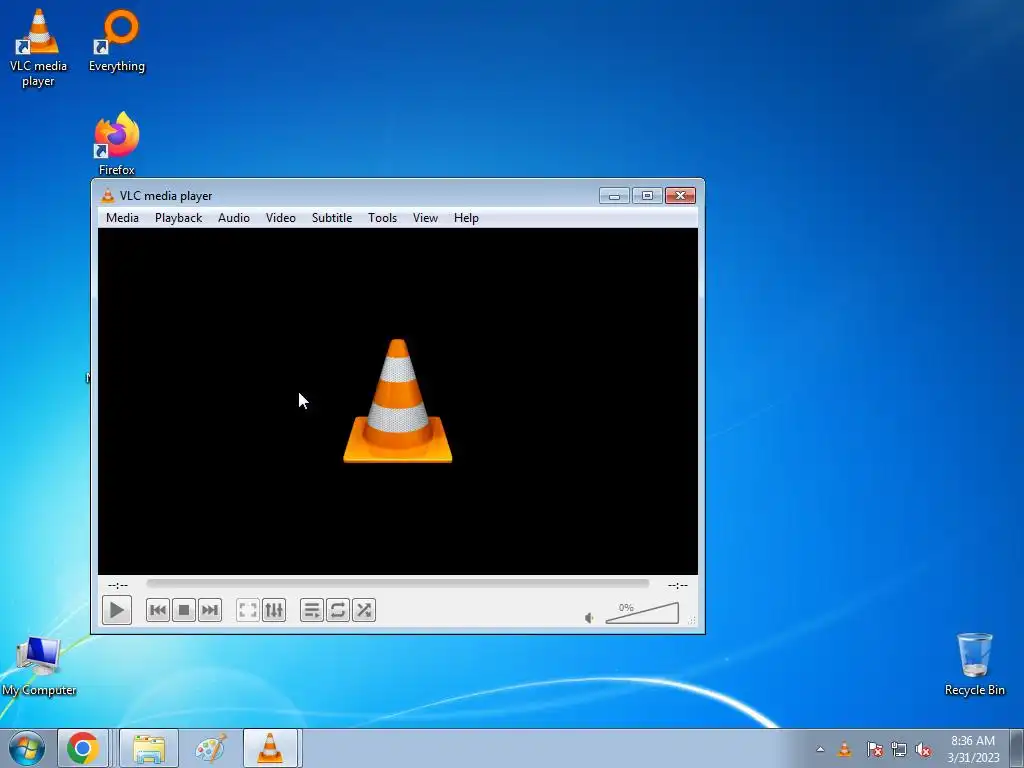Set volume on the volume slider

click(642, 613)
